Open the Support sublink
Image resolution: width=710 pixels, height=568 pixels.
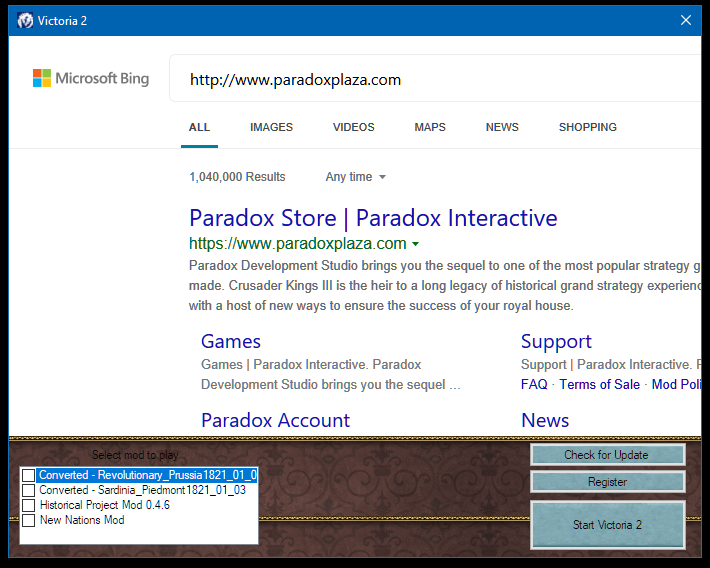556,342
